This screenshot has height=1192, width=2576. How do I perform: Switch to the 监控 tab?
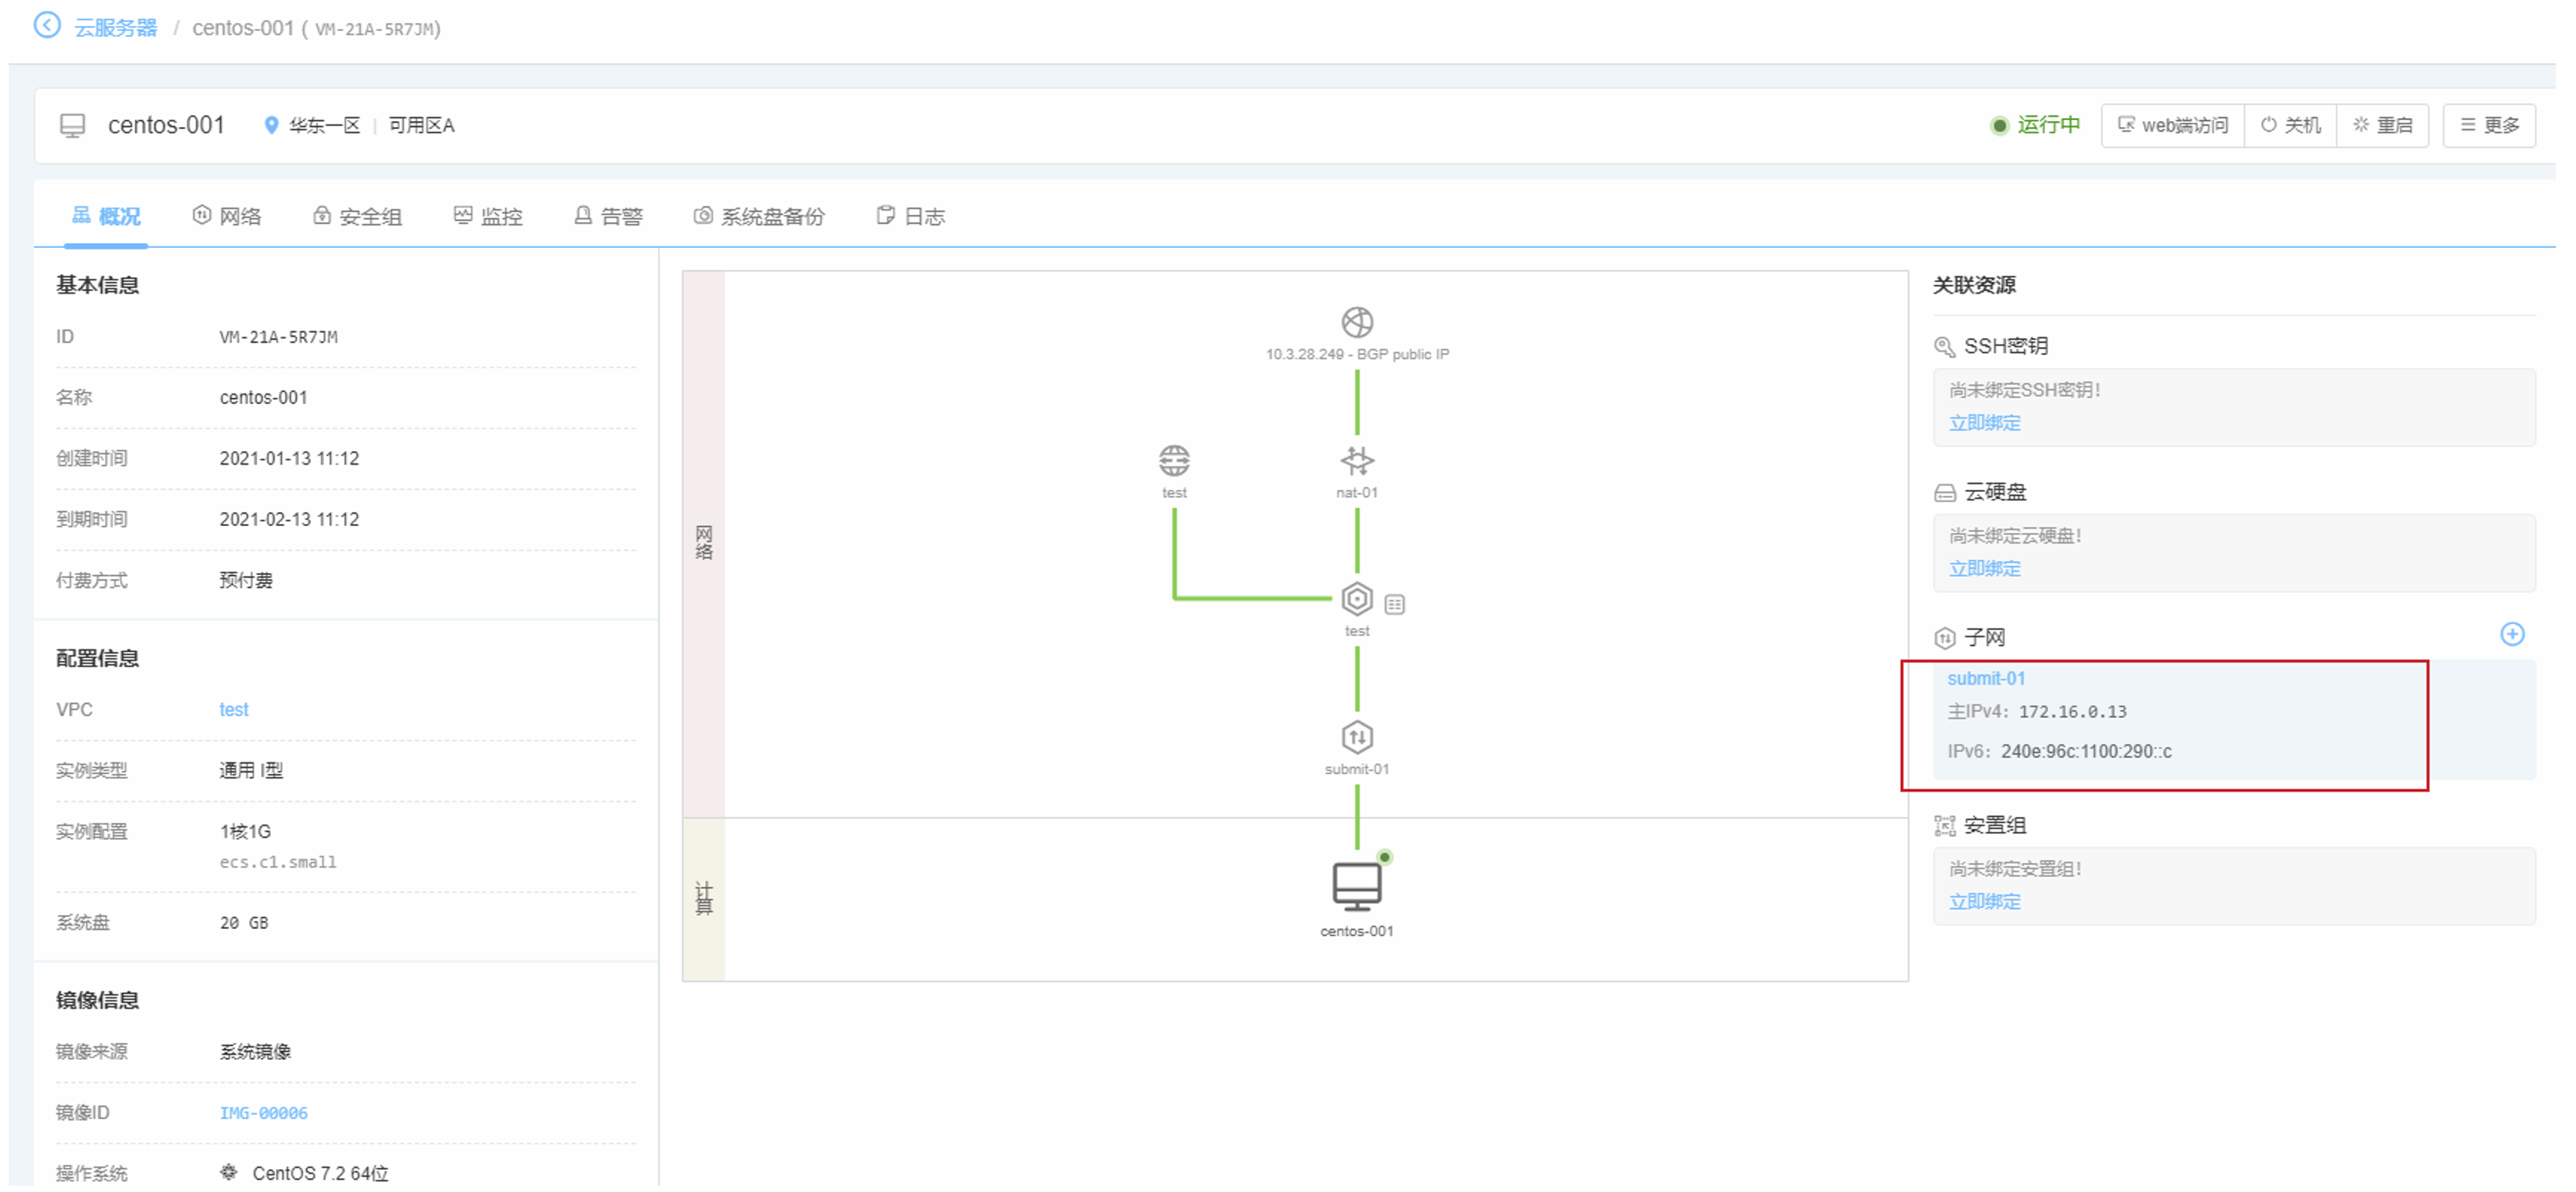click(488, 216)
